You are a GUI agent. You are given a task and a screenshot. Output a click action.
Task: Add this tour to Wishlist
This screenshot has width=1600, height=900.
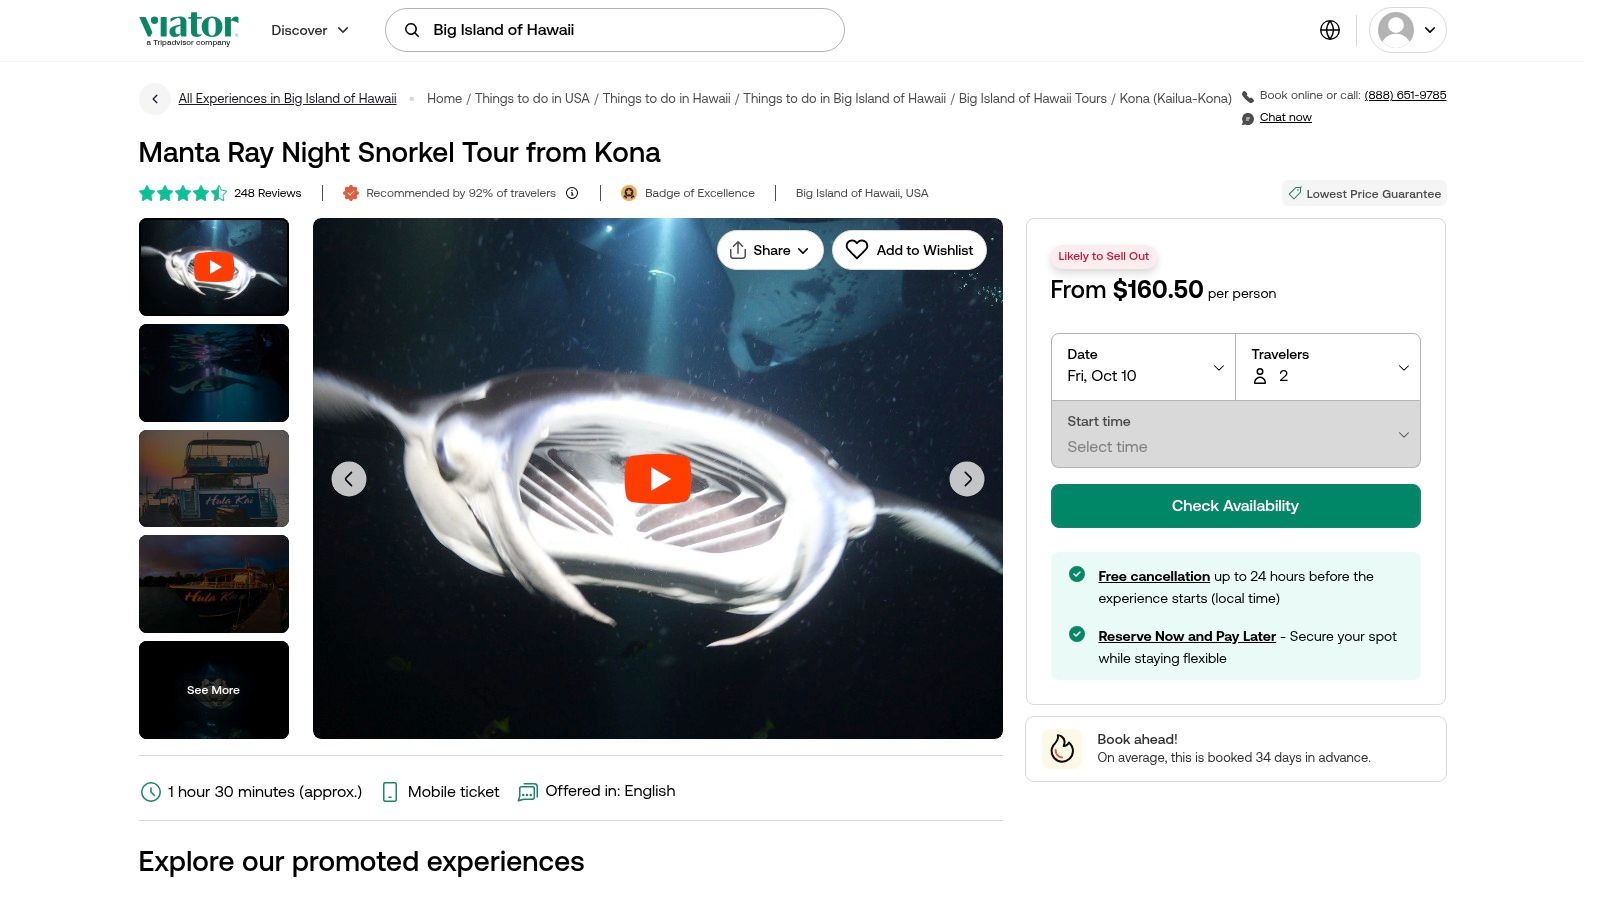909,250
